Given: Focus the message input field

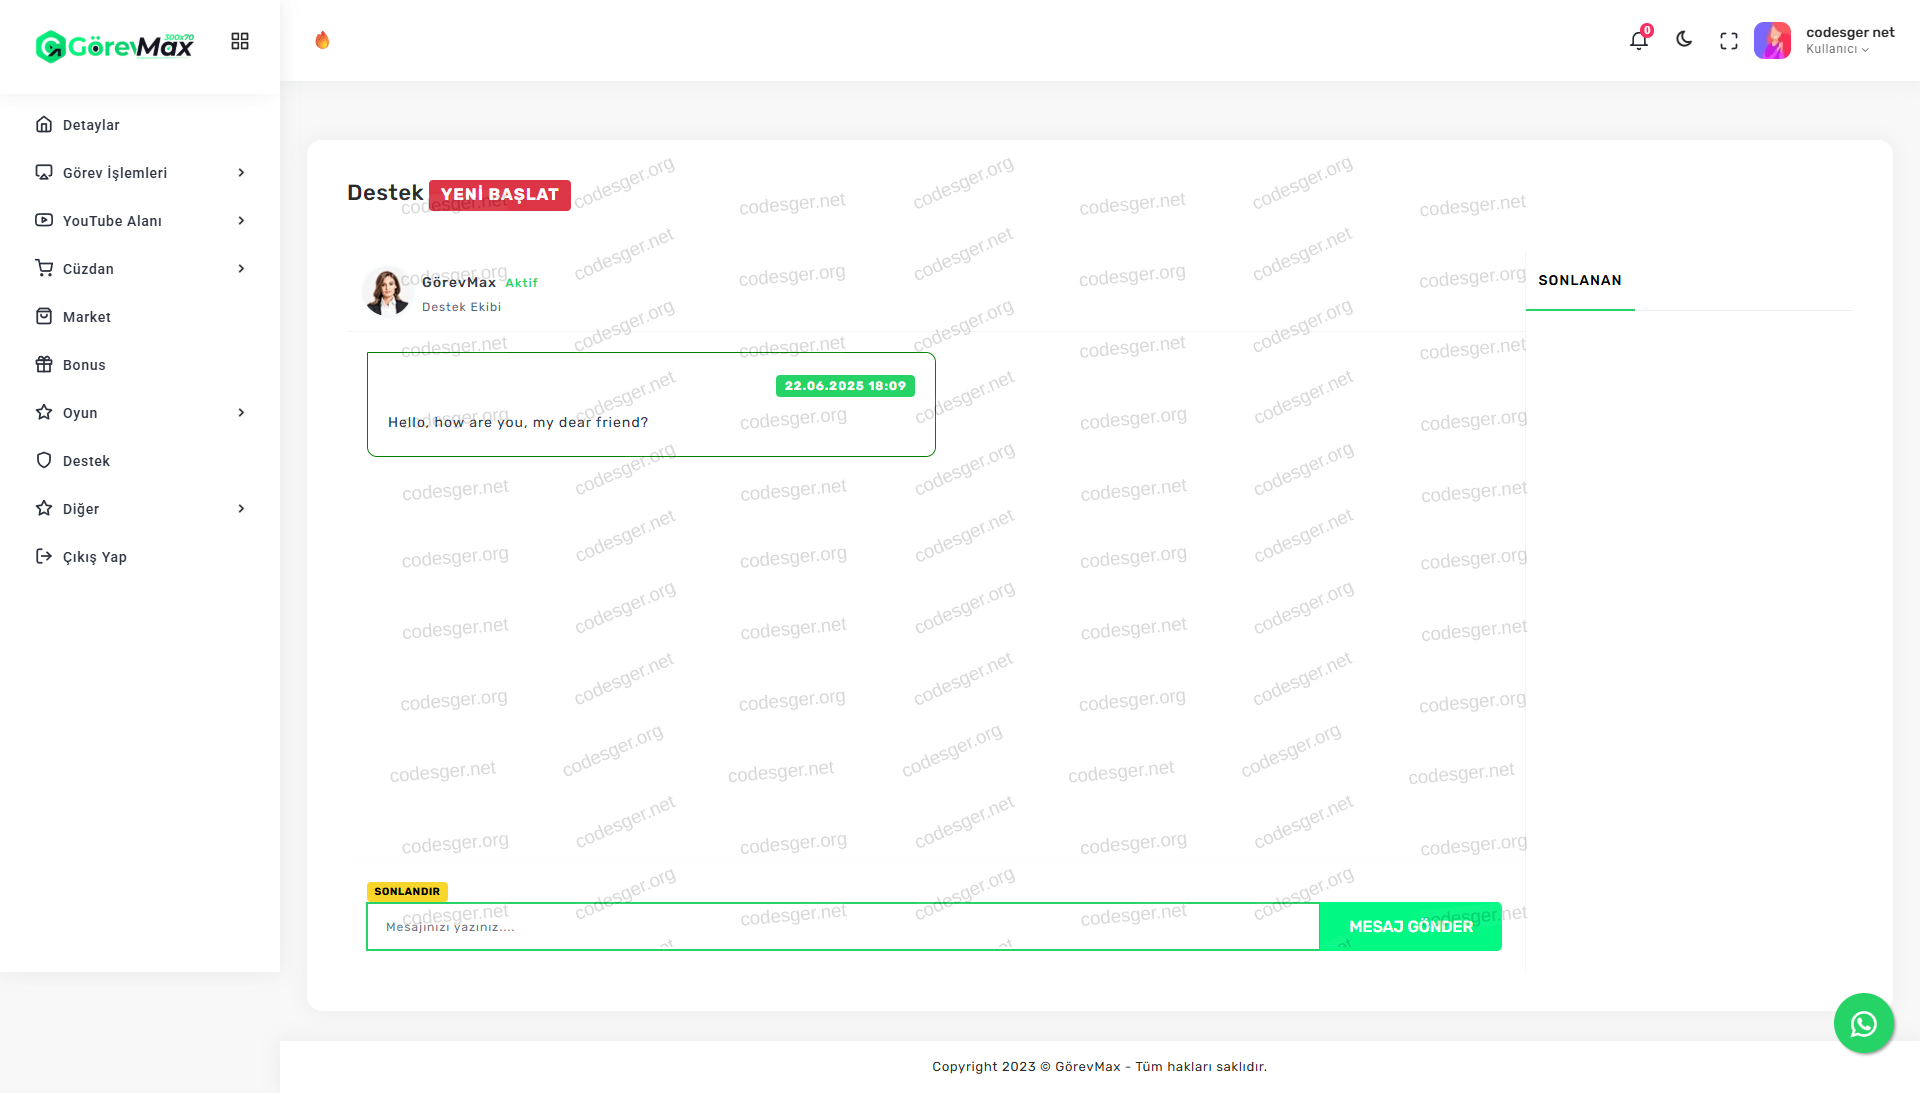Looking at the screenshot, I should tap(842, 927).
